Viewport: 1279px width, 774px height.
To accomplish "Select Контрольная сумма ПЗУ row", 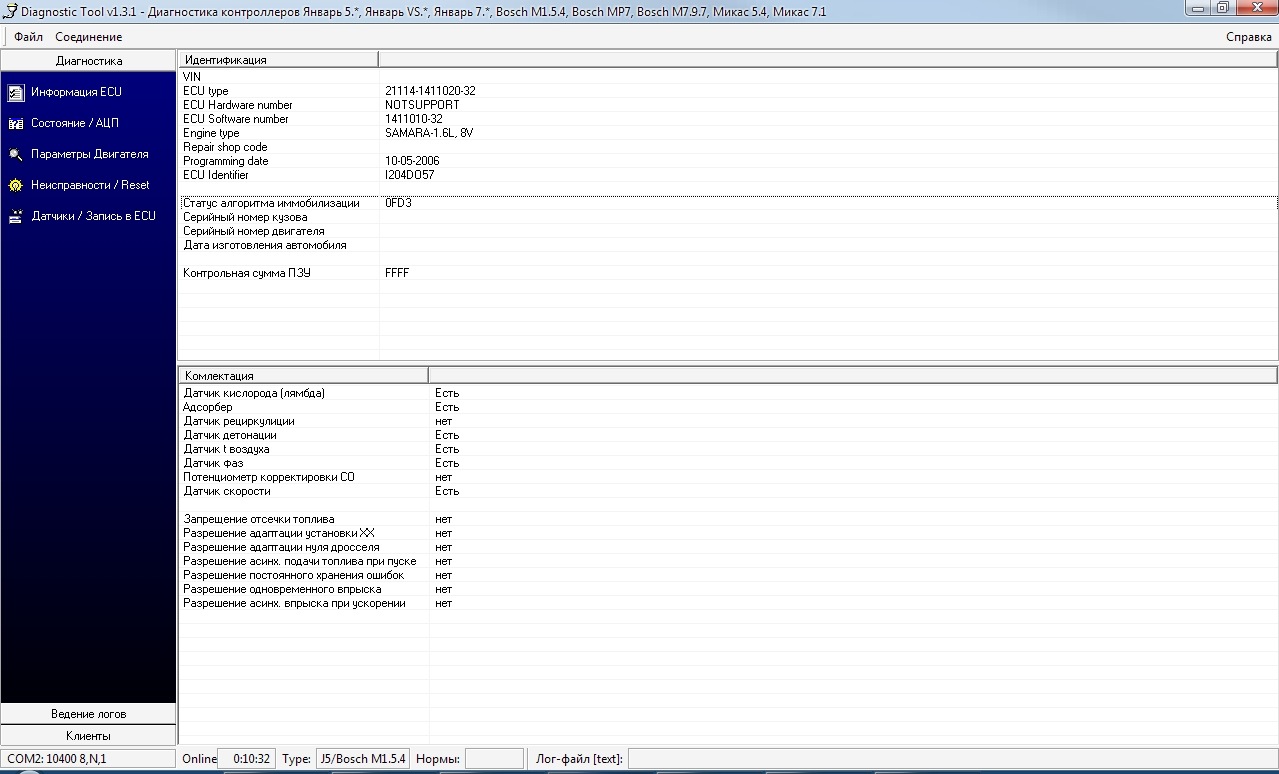I will tap(728, 273).
